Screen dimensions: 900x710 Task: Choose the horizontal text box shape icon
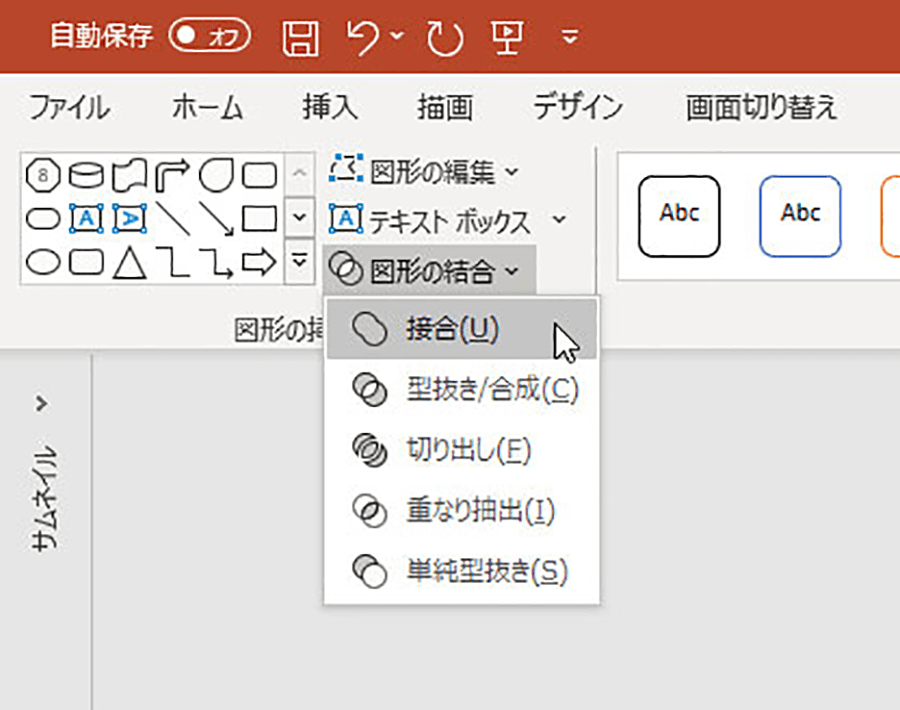85,218
